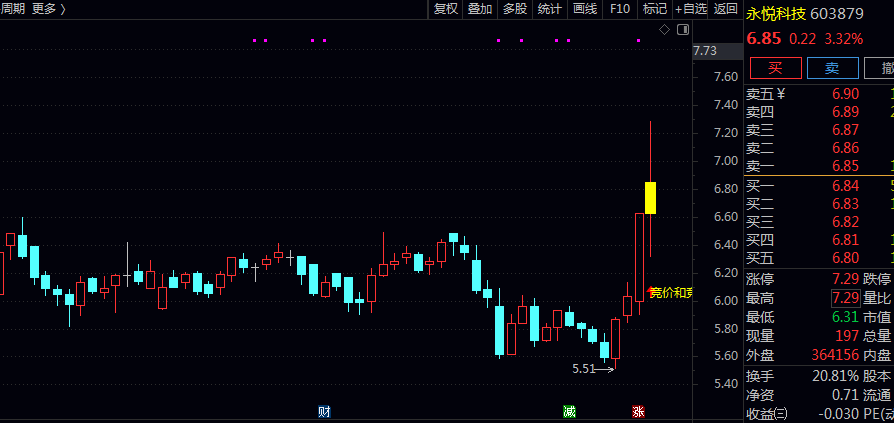Click the 现量 value 197

point(847,336)
